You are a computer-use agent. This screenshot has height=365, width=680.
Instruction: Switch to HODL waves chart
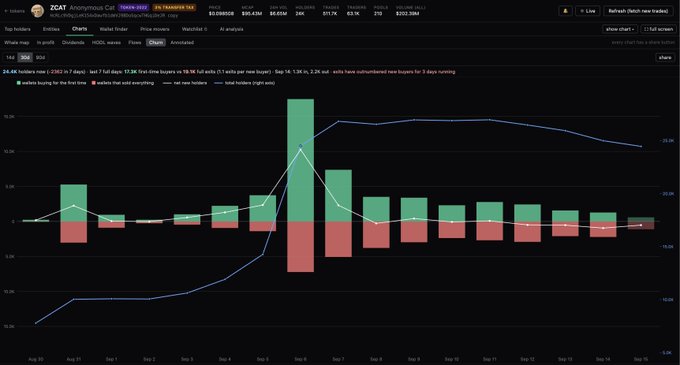pos(106,42)
